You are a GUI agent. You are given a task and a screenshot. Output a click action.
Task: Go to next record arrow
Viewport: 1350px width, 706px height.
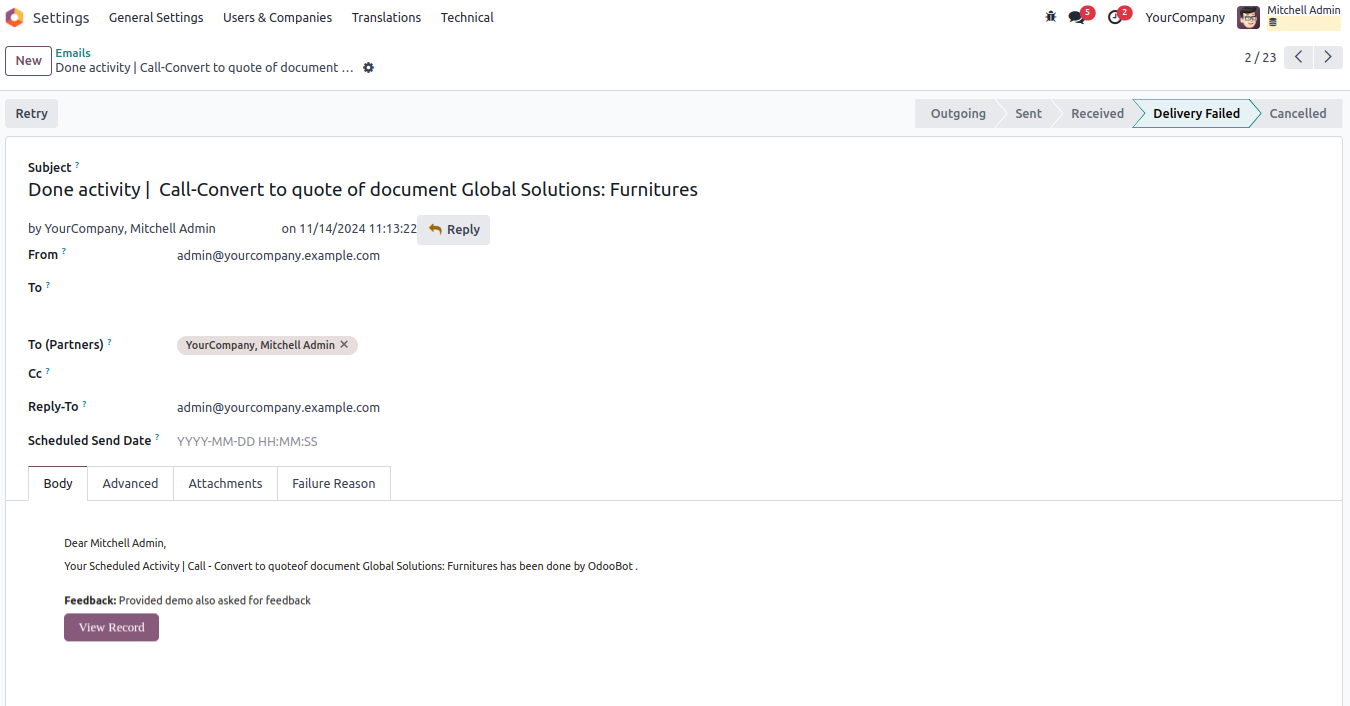click(1327, 57)
